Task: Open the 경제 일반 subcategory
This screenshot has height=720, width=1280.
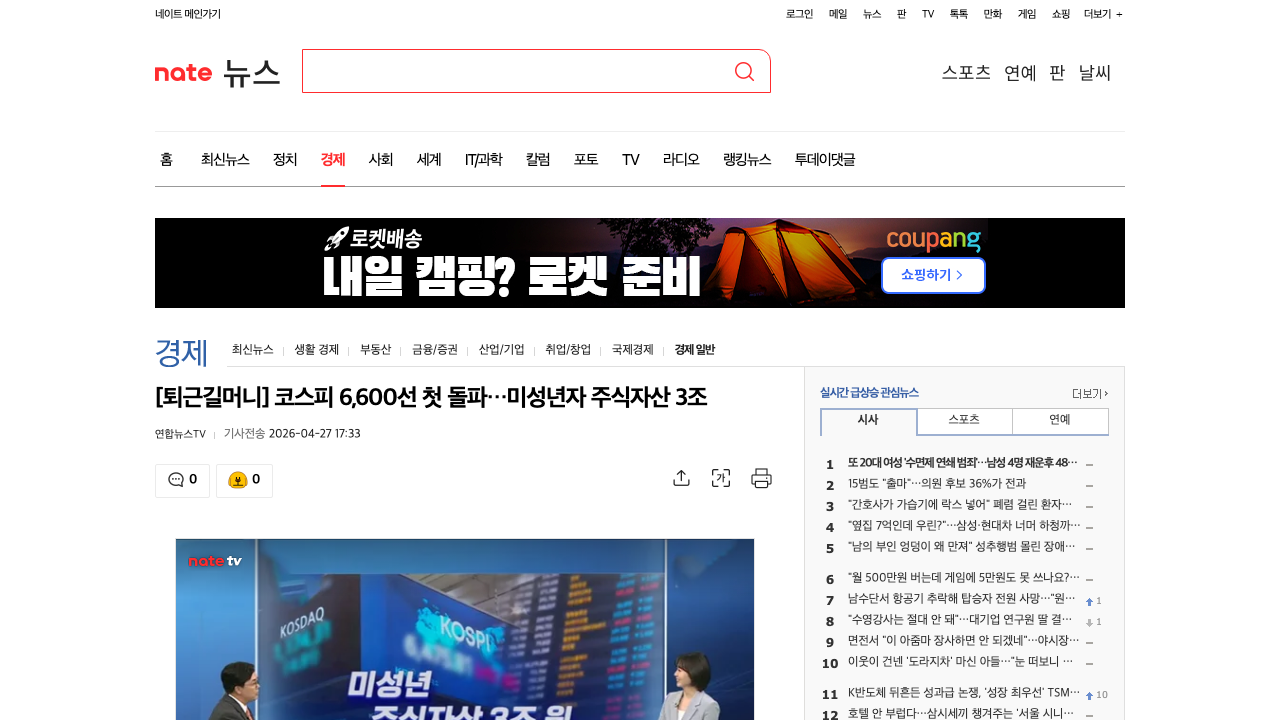Action: click(695, 350)
